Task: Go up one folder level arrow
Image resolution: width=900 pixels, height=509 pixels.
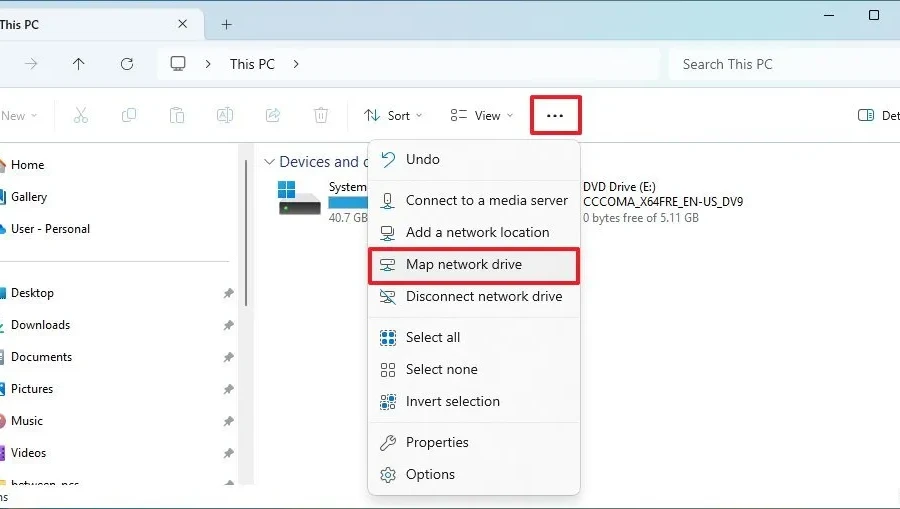Action: pos(79,64)
